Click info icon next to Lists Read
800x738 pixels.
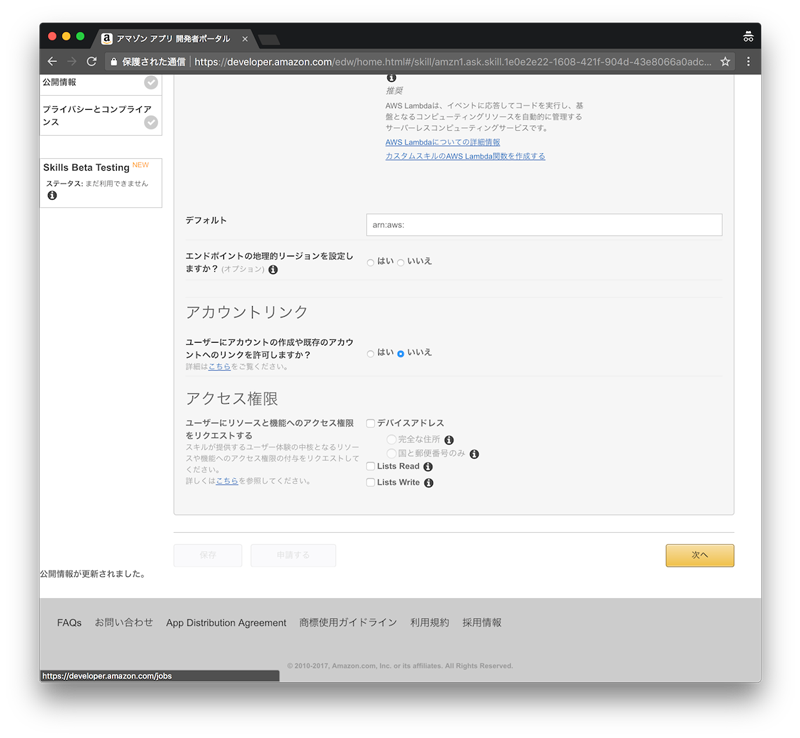click(428, 466)
